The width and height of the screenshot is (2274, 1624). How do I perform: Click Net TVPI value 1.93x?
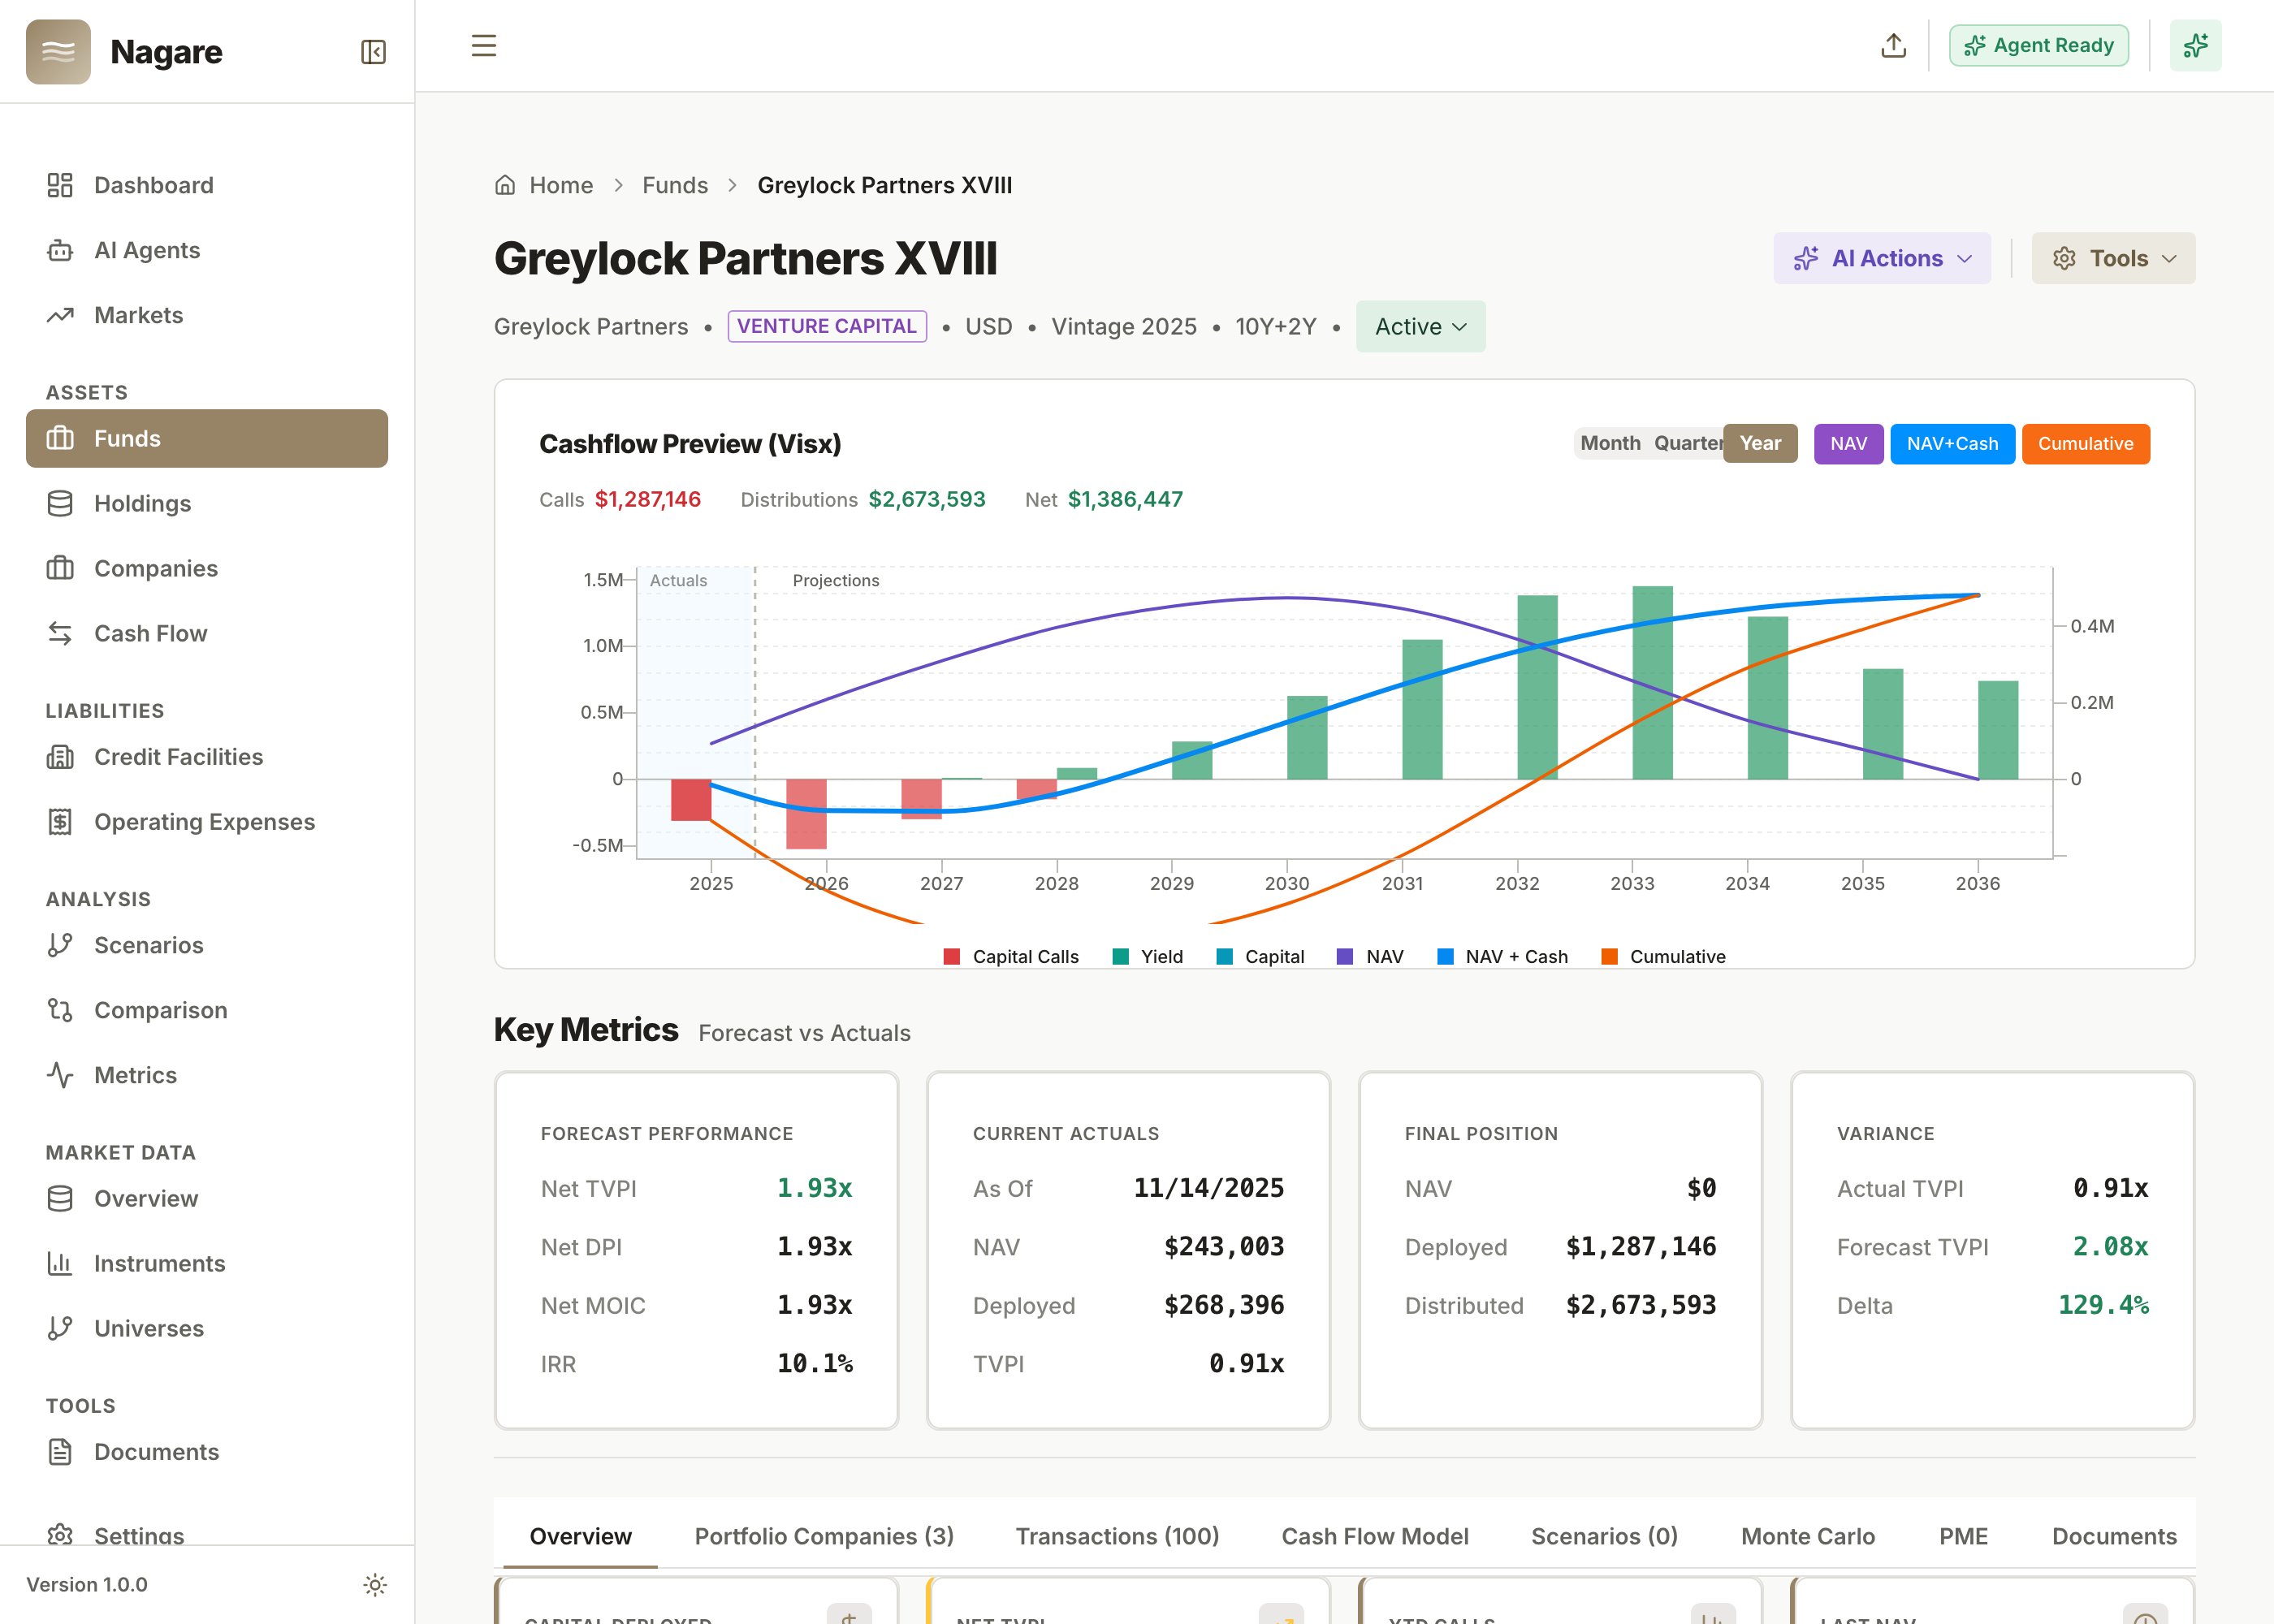point(814,1188)
